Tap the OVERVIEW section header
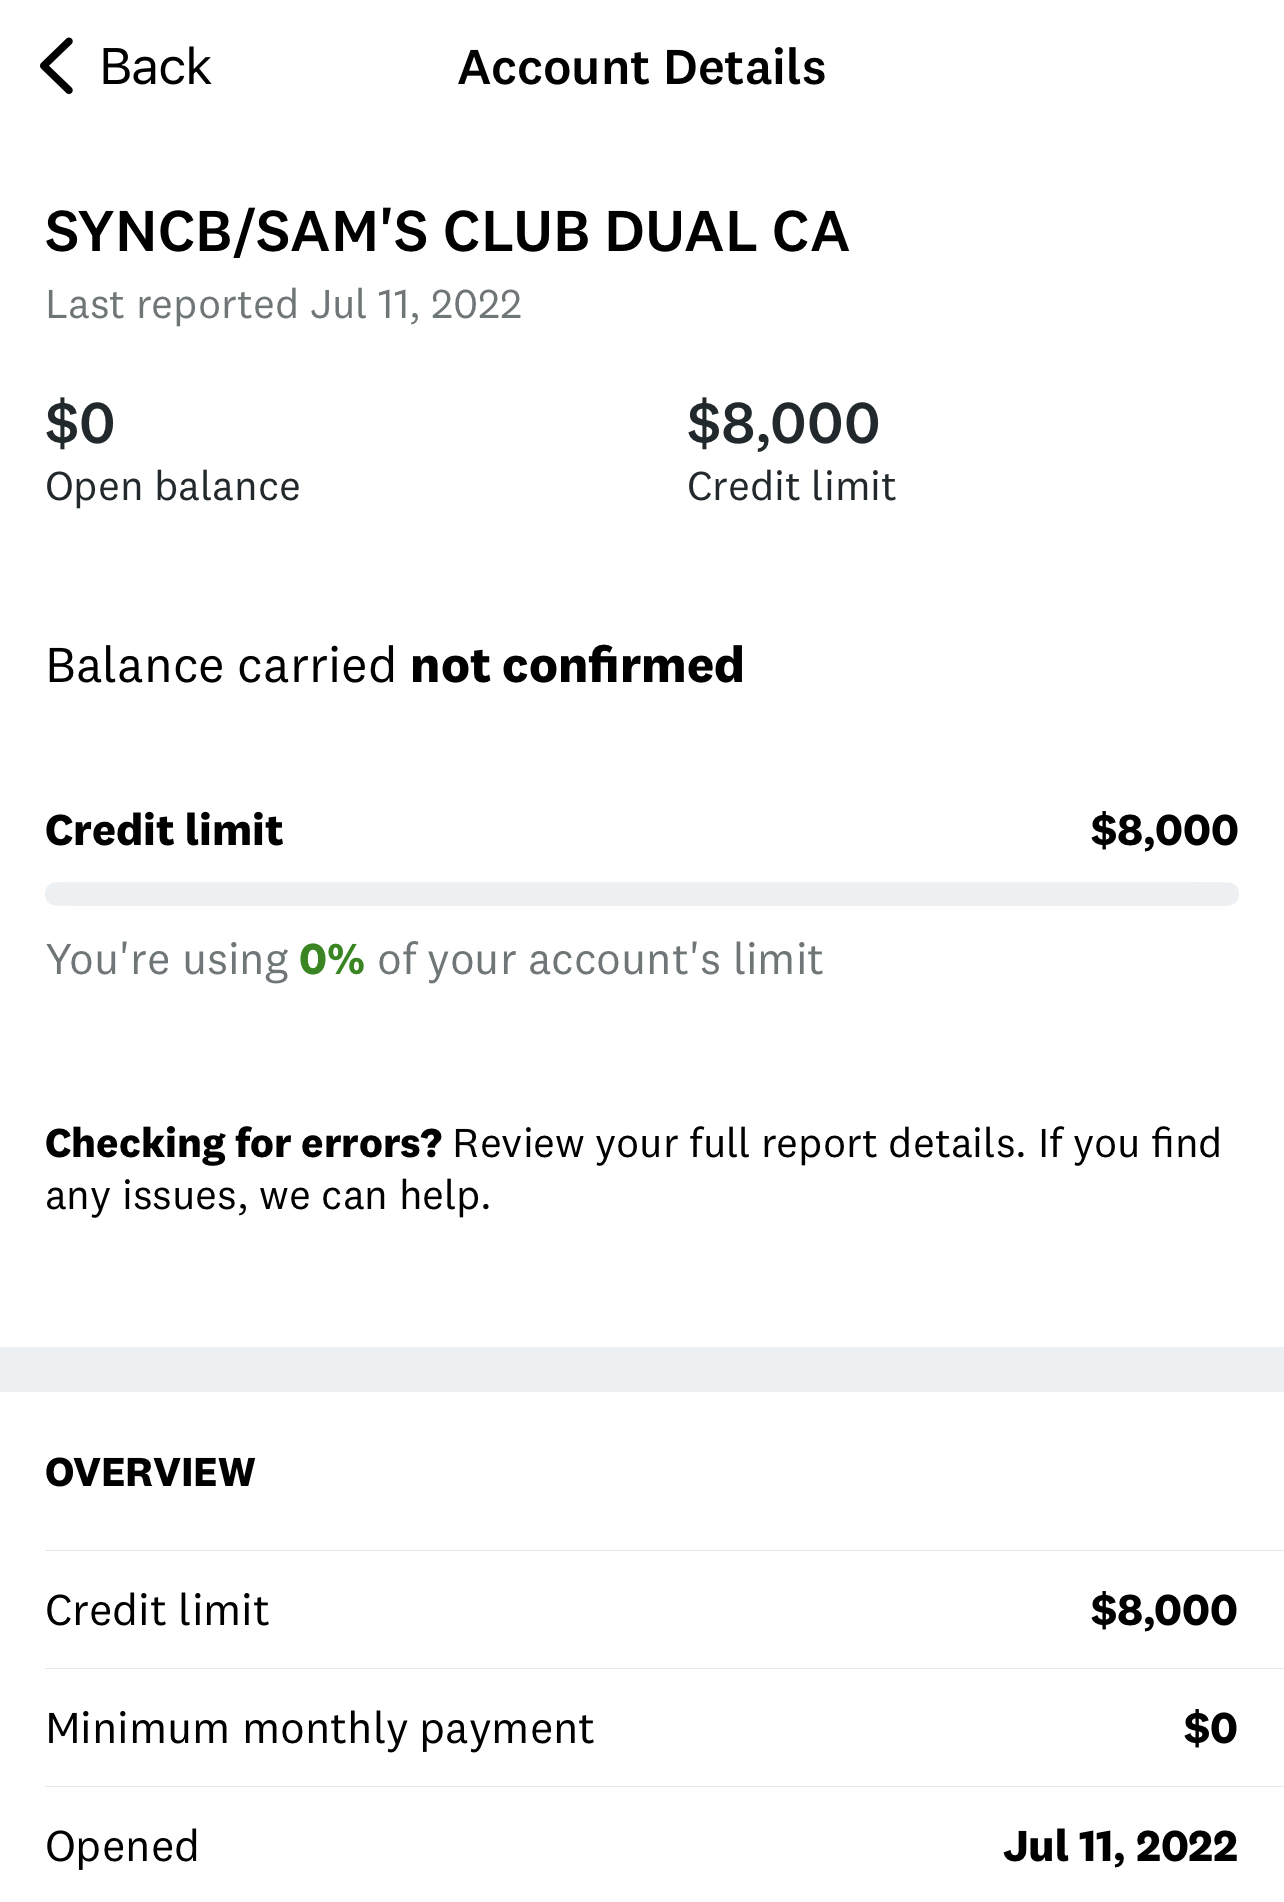Viewport: 1284px width, 1902px height. (x=150, y=1473)
